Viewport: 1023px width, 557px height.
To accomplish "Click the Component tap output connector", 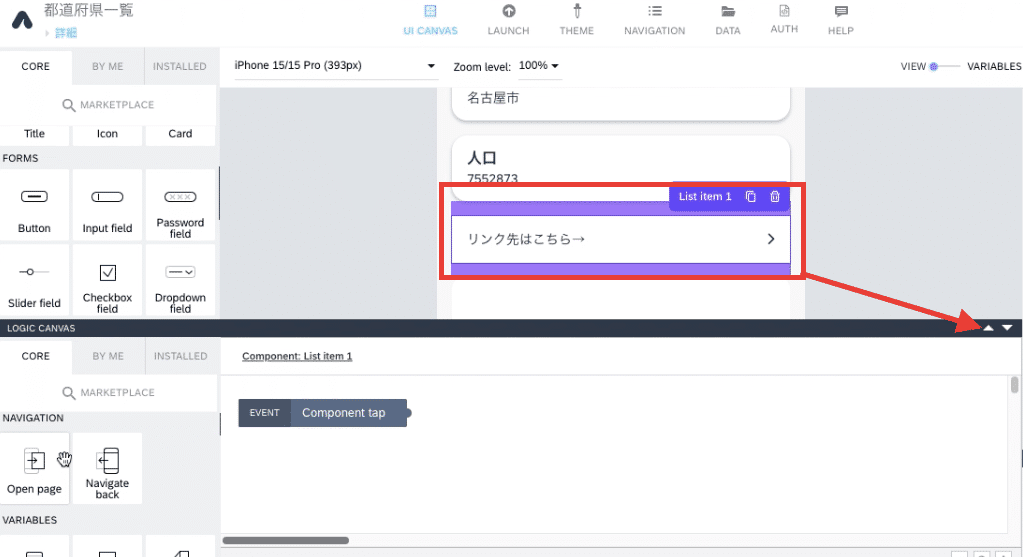I will (409, 413).
